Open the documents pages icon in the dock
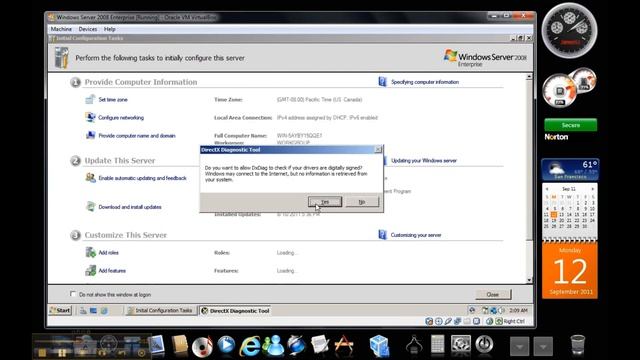Image resolution: width=640 pixels, height=360 pixels. (x=320, y=344)
